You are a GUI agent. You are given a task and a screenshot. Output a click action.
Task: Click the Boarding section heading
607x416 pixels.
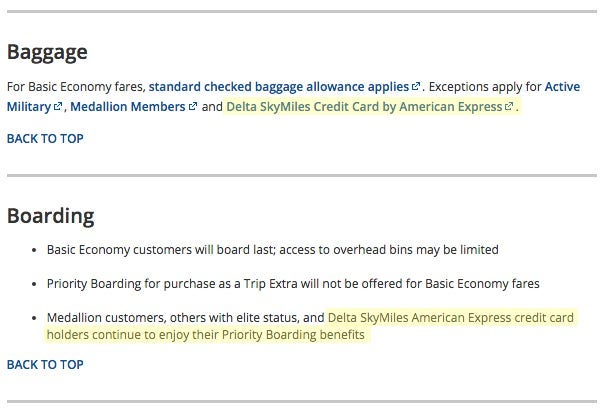point(51,215)
